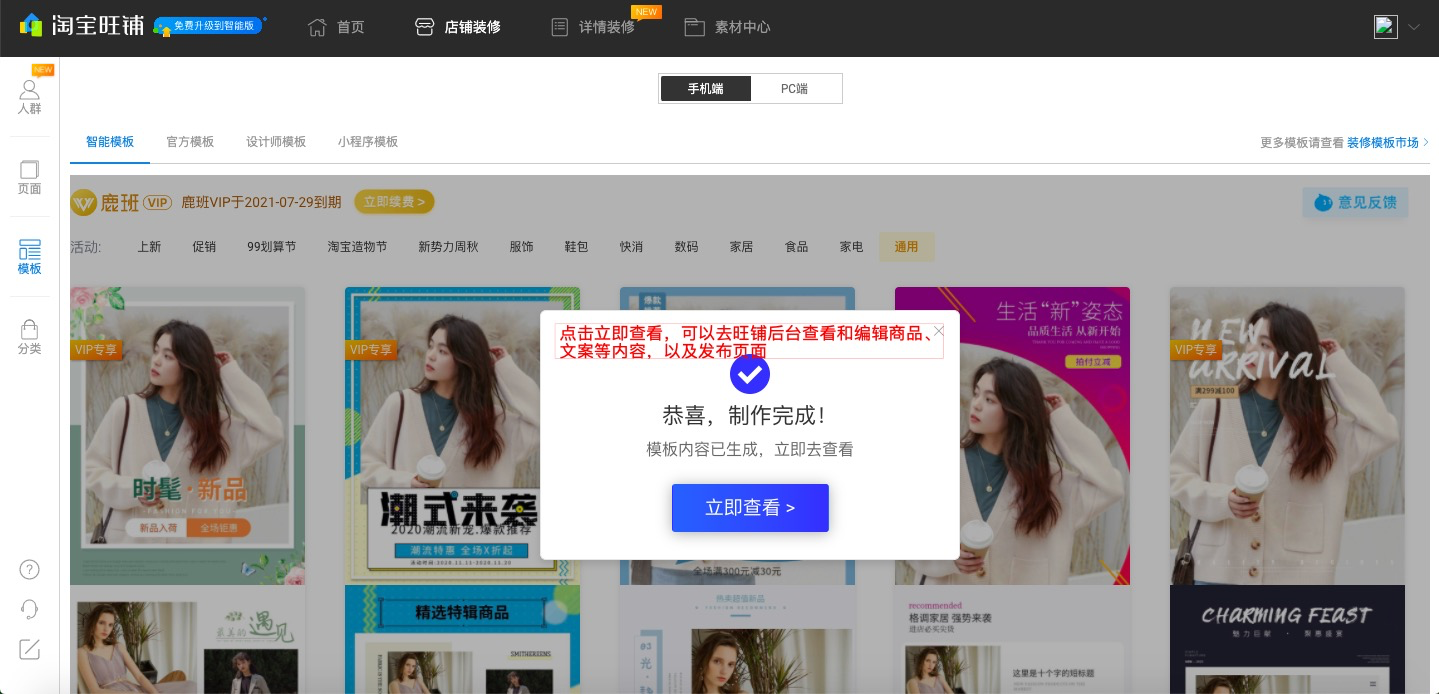Filter templates by 促销

coord(204,246)
